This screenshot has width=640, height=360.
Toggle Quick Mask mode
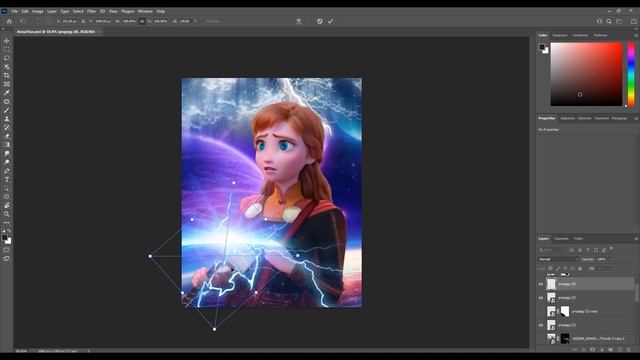(x=7, y=250)
